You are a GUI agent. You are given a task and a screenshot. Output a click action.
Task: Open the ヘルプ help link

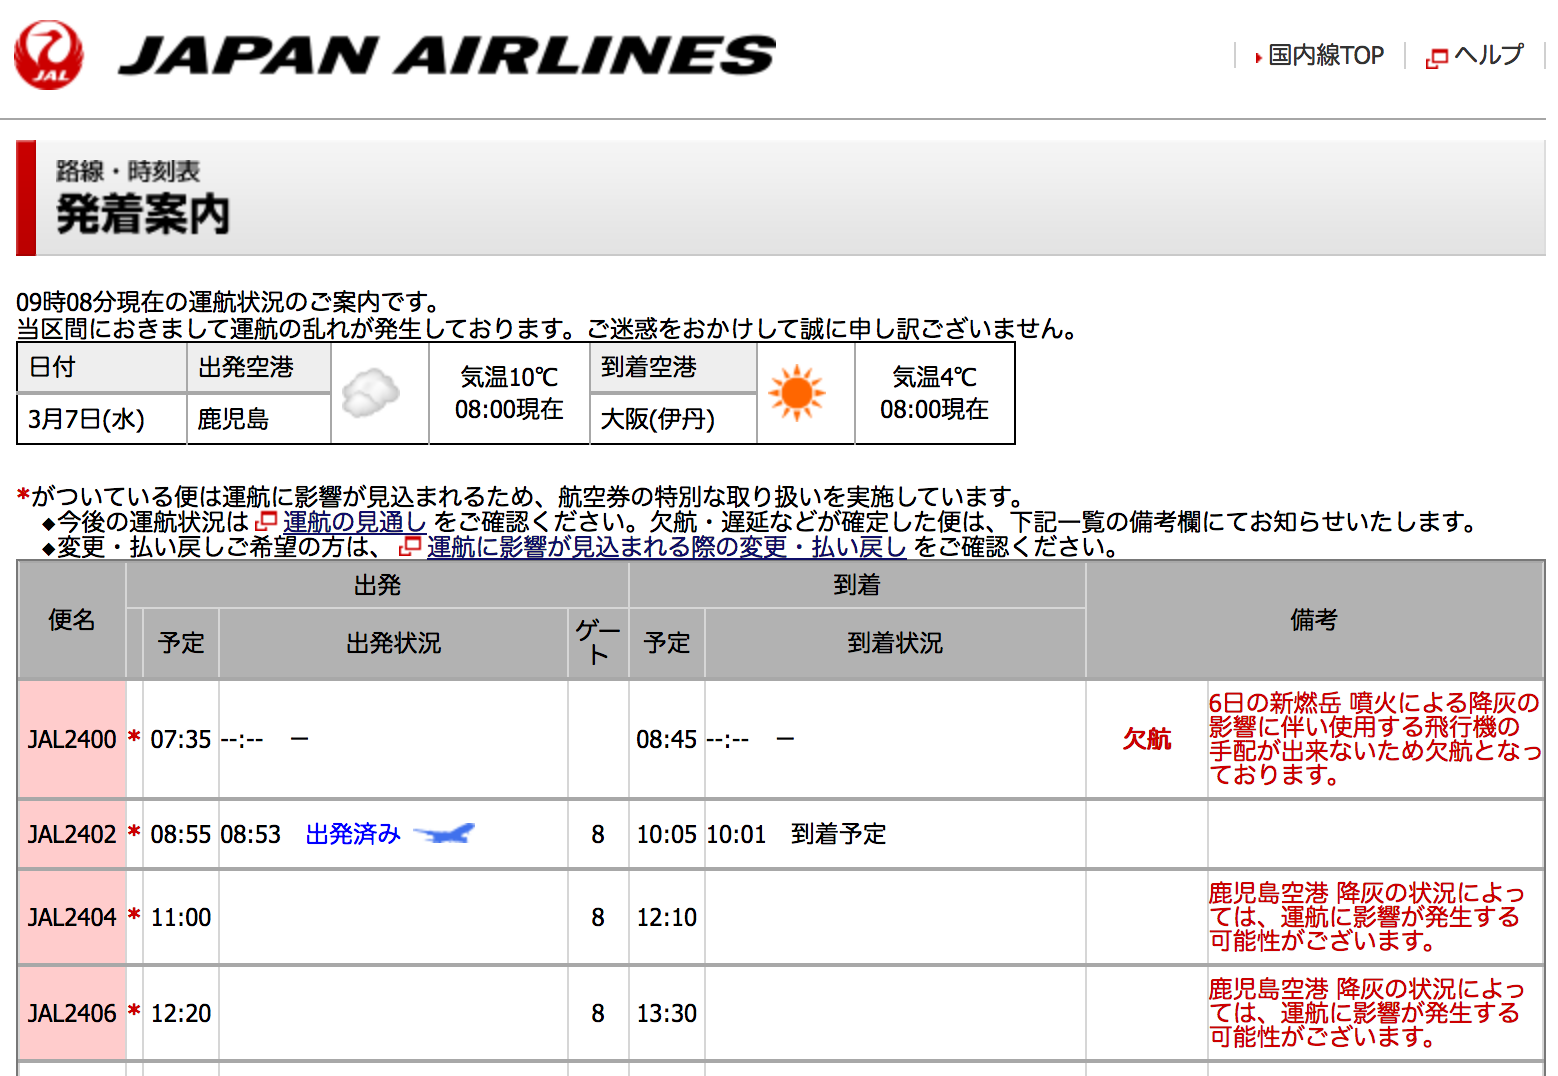tap(1489, 55)
